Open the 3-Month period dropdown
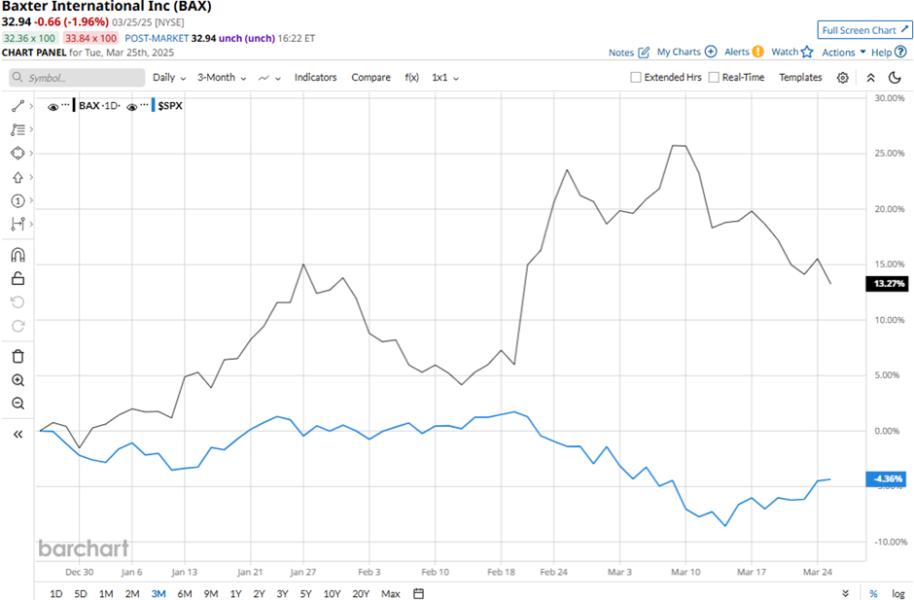 [x=222, y=78]
